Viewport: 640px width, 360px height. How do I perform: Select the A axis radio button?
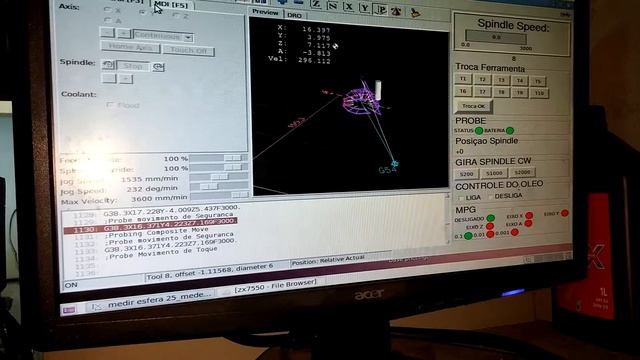pos(108,20)
